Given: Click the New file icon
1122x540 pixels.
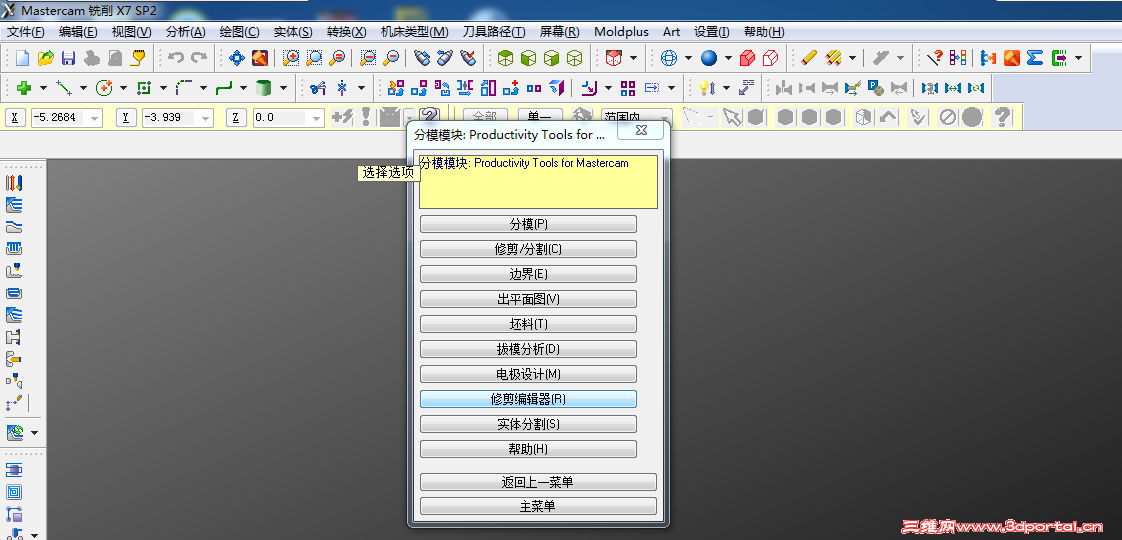Looking at the screenshot, I should click(x=23, y=58).
